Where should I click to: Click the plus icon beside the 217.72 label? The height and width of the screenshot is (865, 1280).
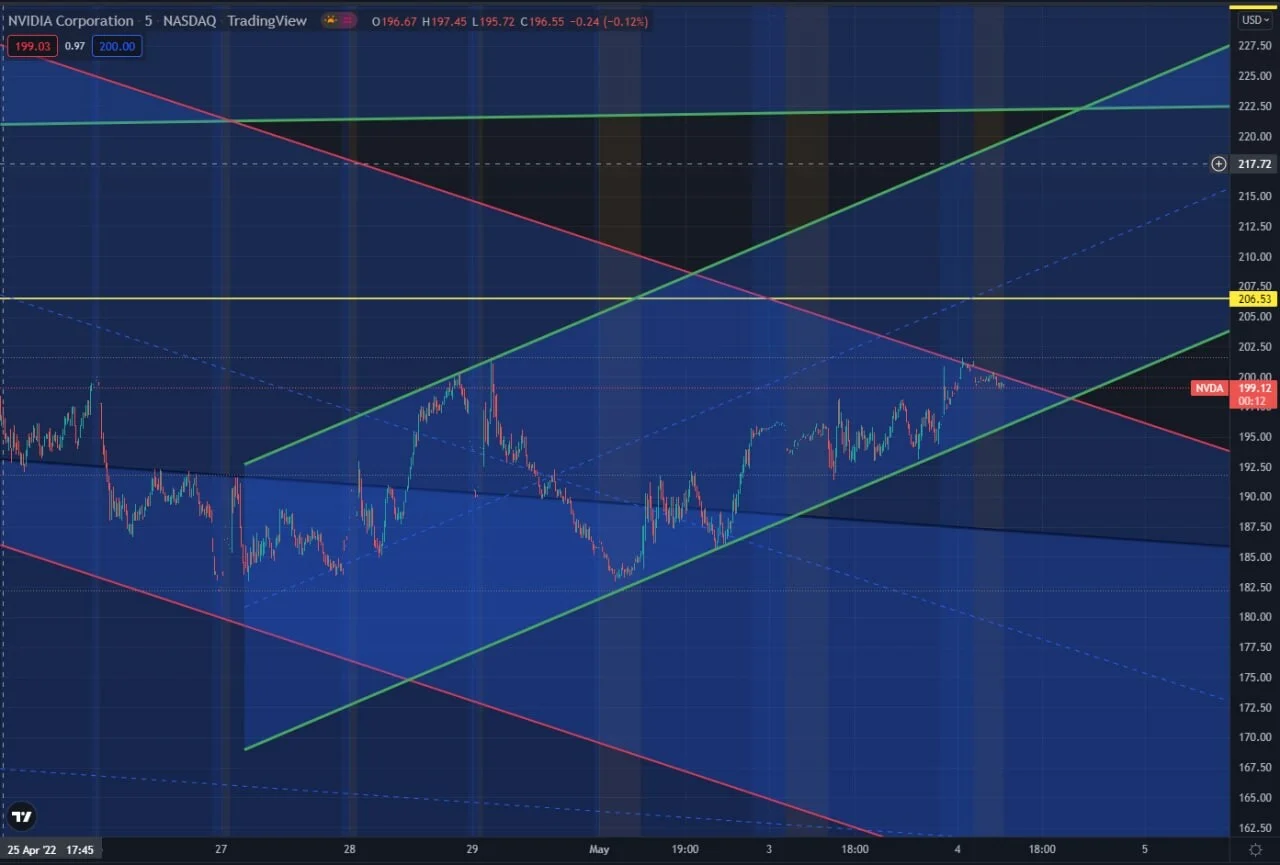(1218, 163)
